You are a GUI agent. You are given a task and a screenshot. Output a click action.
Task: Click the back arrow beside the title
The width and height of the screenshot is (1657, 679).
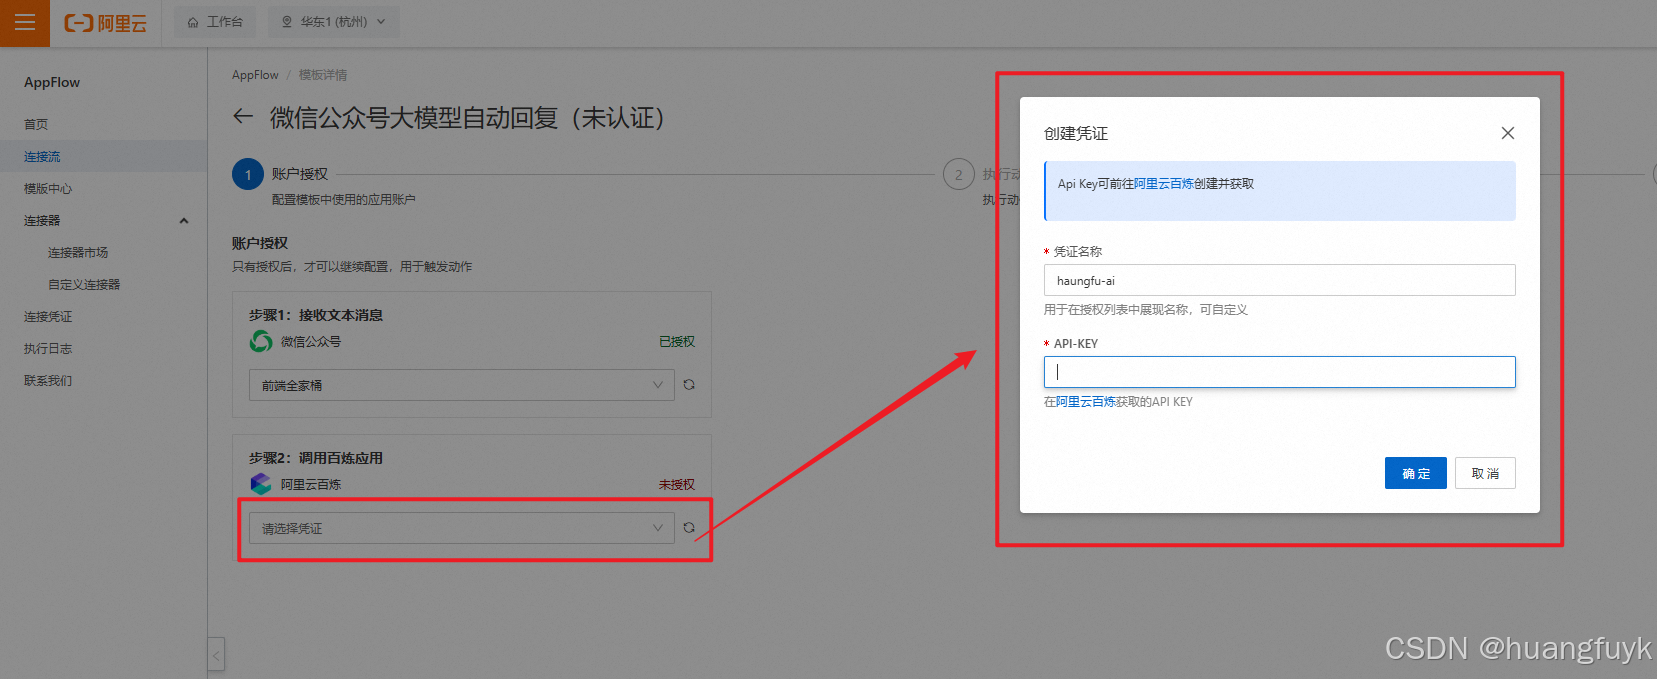click(x=243, y=117)
